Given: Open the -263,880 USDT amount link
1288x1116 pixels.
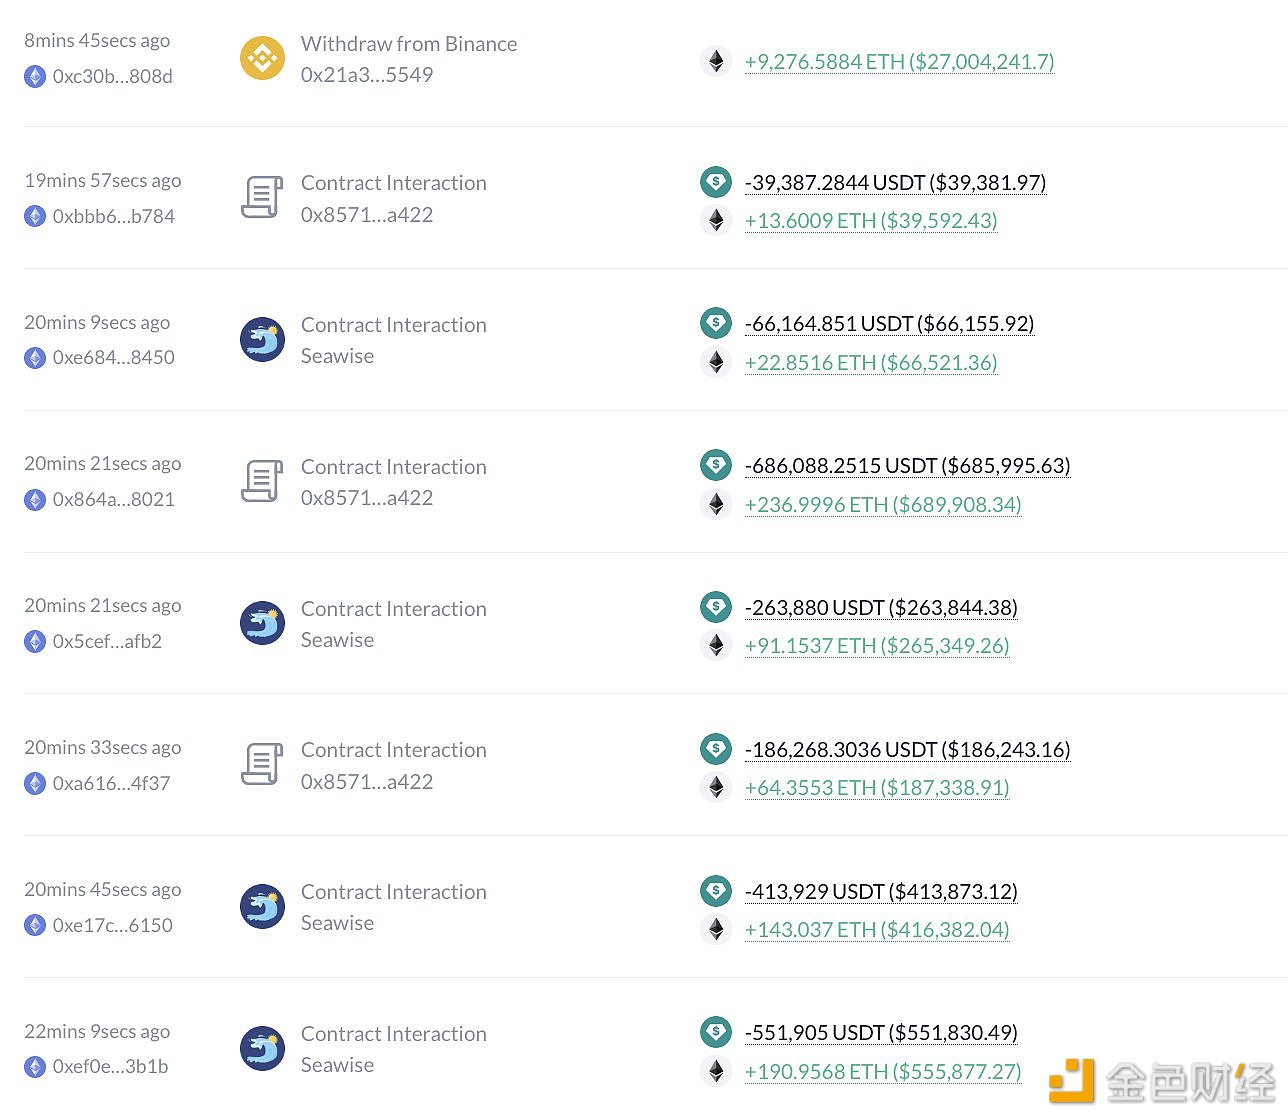Looking at the screenshot, I should (881, 608).
